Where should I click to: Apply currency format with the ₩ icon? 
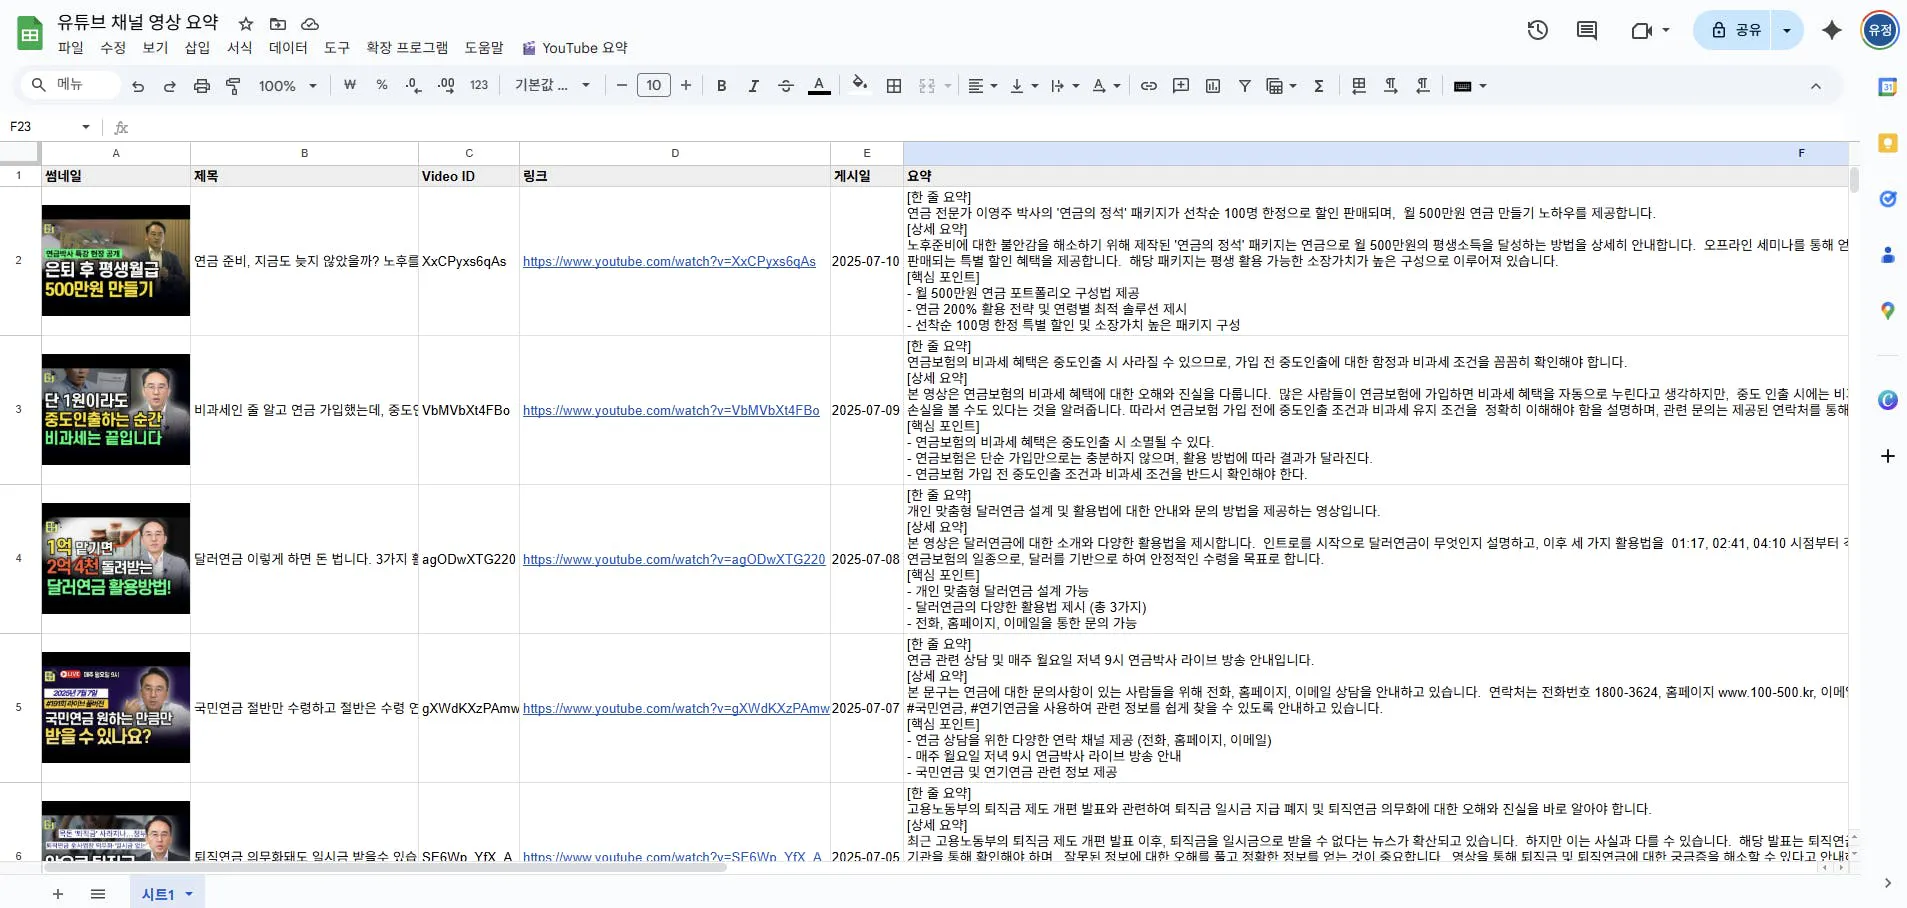point(348,86)
